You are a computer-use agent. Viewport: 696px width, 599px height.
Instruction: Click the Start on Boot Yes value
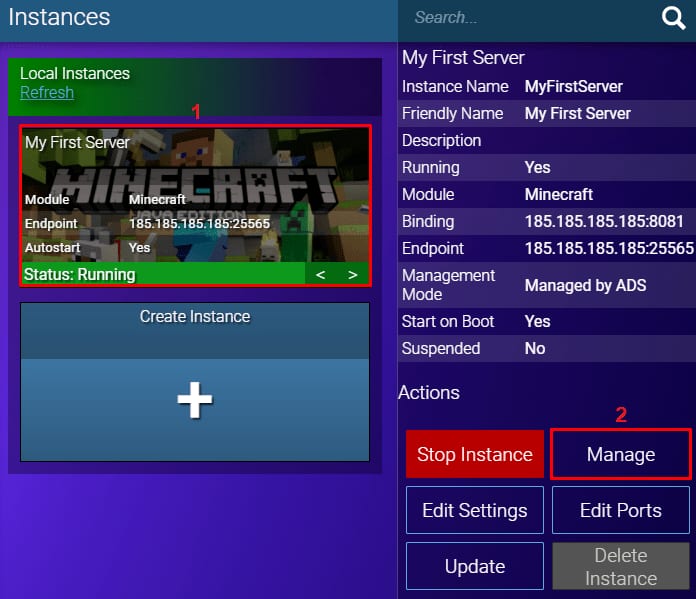click(538, 321)
